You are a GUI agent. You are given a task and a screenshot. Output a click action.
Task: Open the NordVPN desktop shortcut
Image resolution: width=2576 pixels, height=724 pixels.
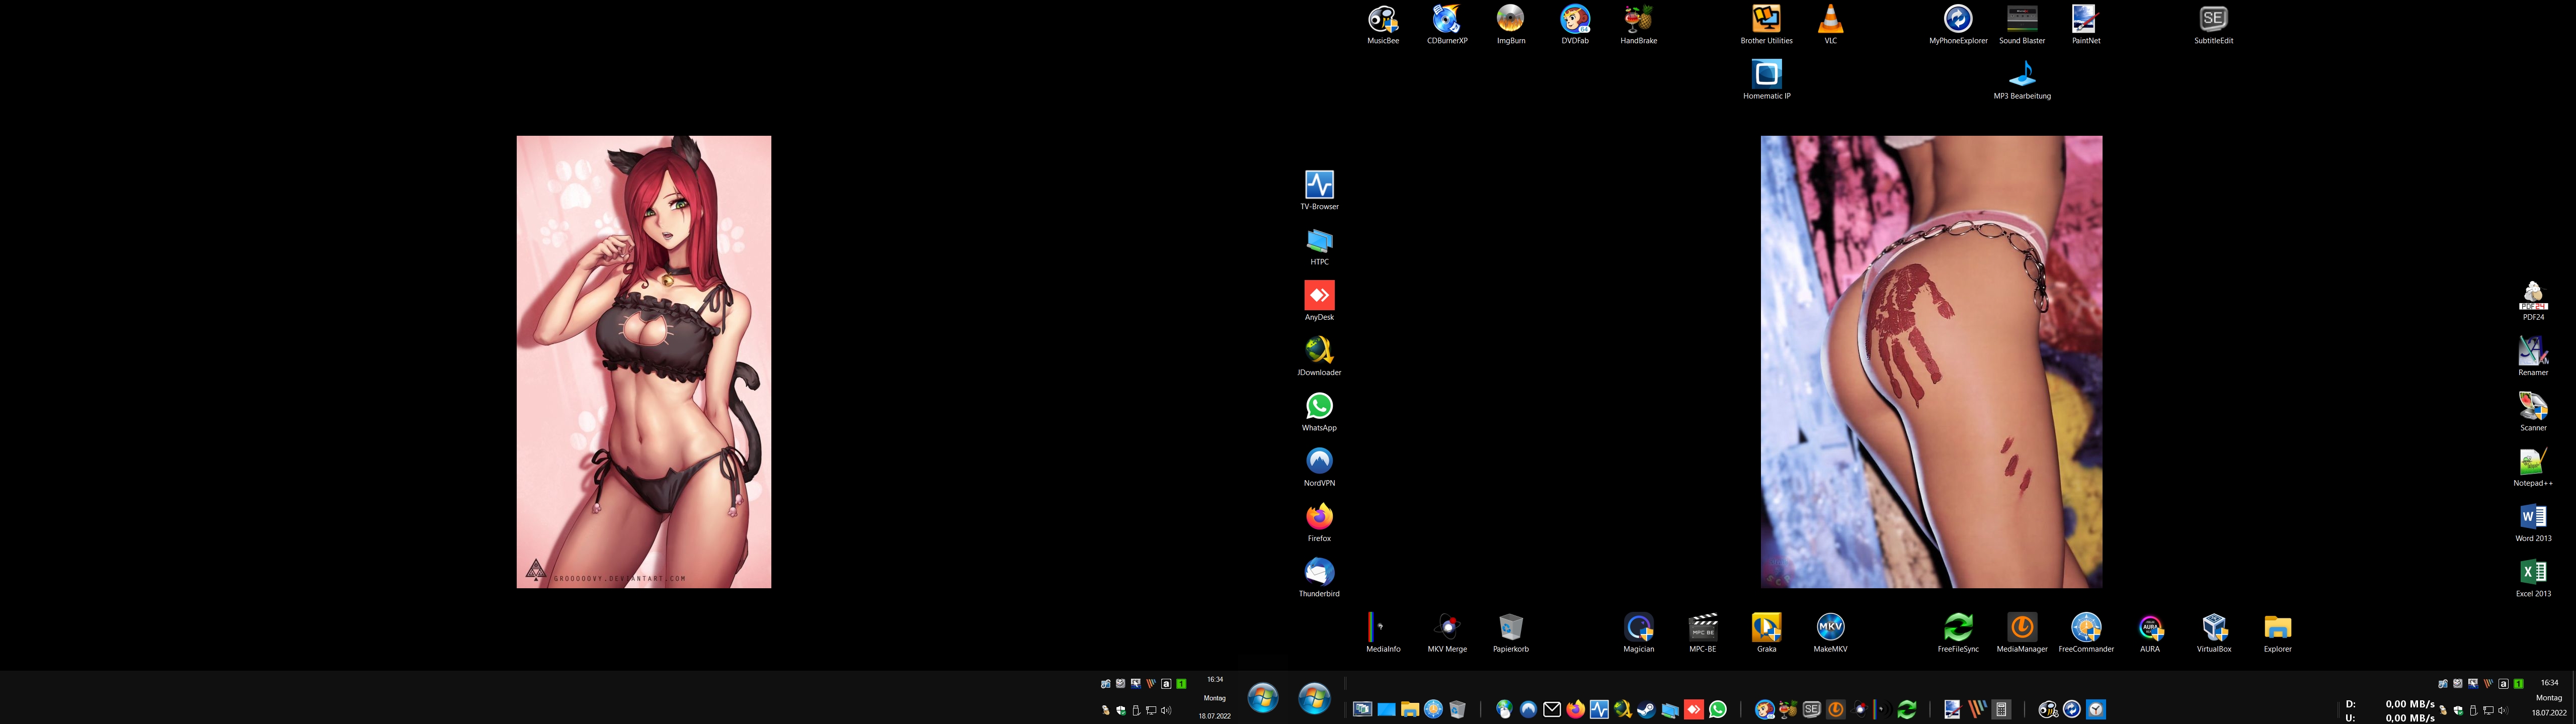[x=1319, y=467]
